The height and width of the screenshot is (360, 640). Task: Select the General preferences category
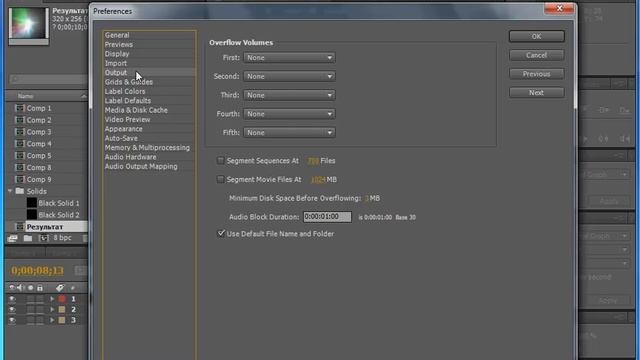pyautogui.click(x=117, y=35)
